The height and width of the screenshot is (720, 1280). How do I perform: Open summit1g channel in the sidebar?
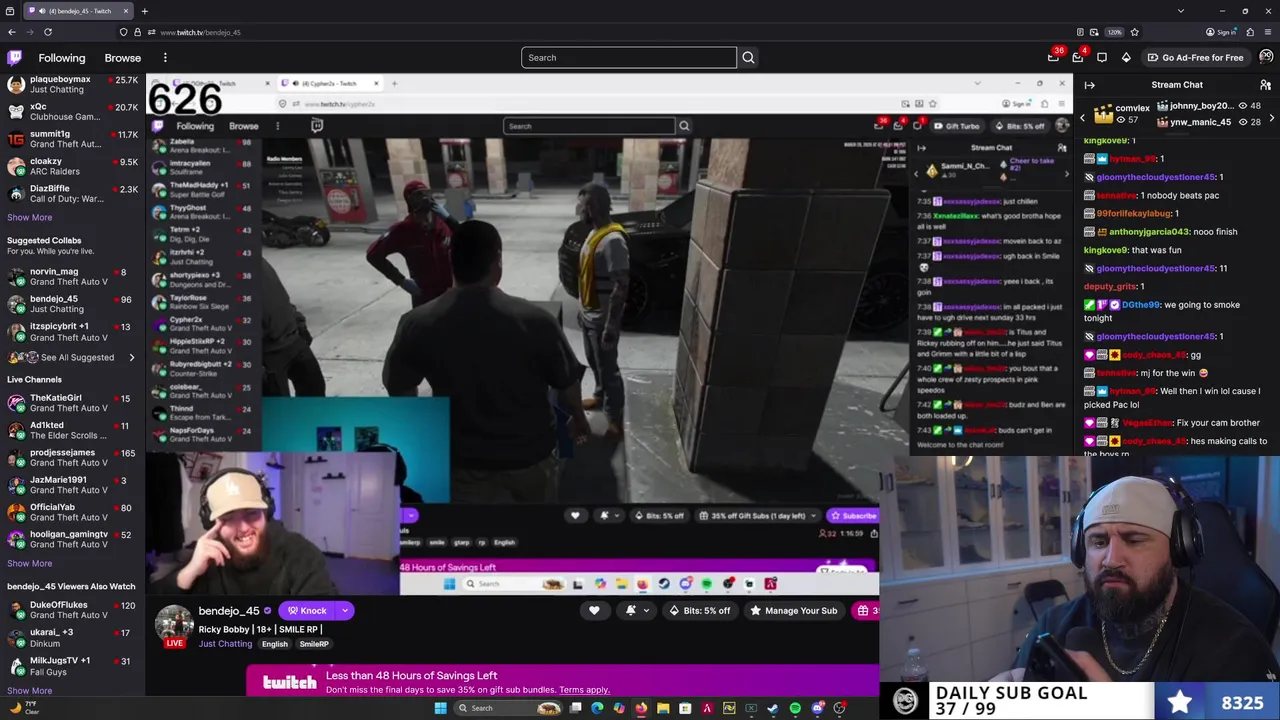[x=72, y=139]
